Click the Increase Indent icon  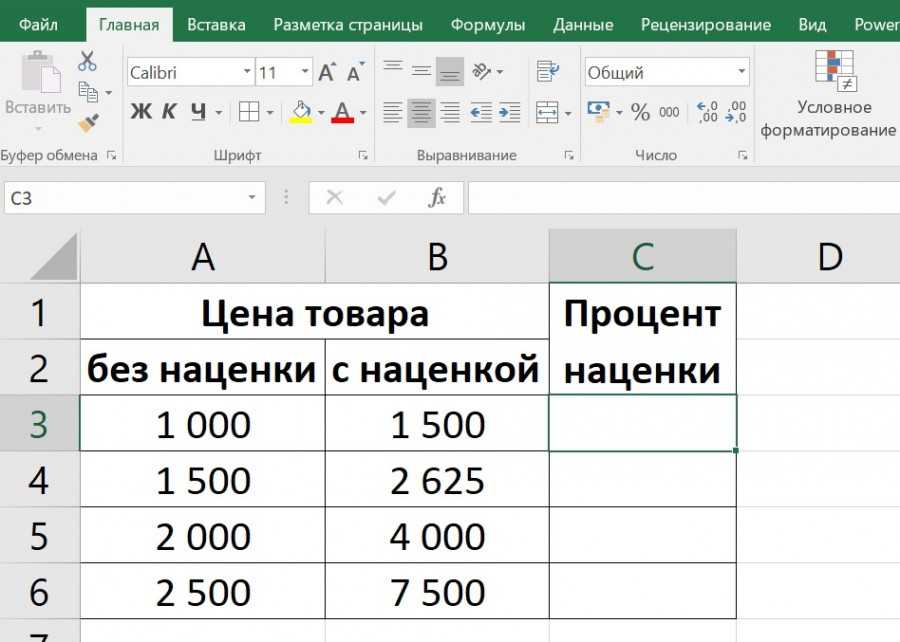(x=509, y=112)
